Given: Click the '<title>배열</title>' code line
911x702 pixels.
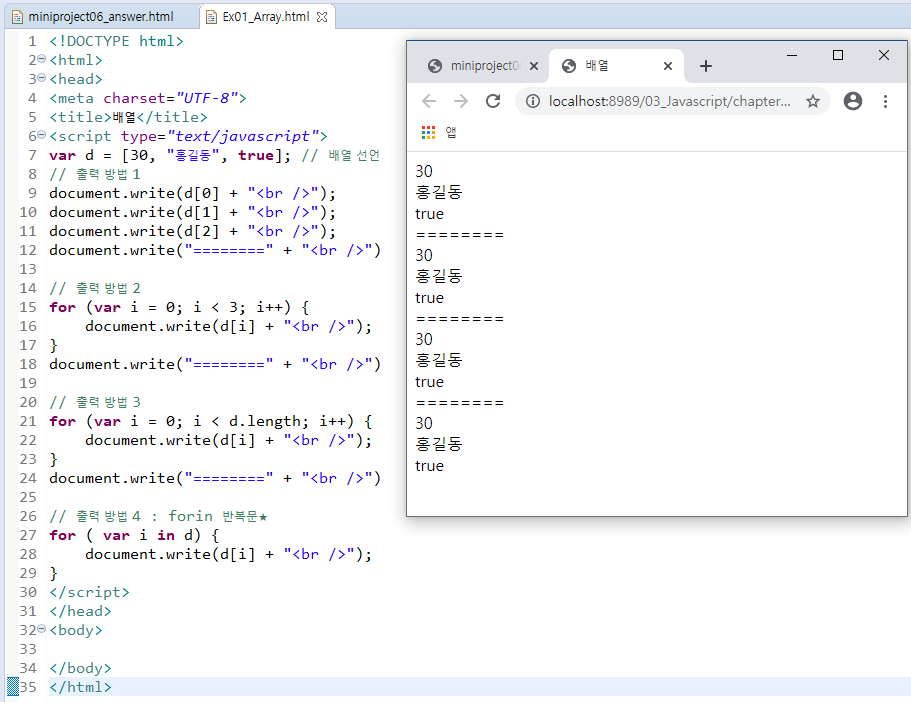Looking at the screenshot, I should tap(128, 117).
